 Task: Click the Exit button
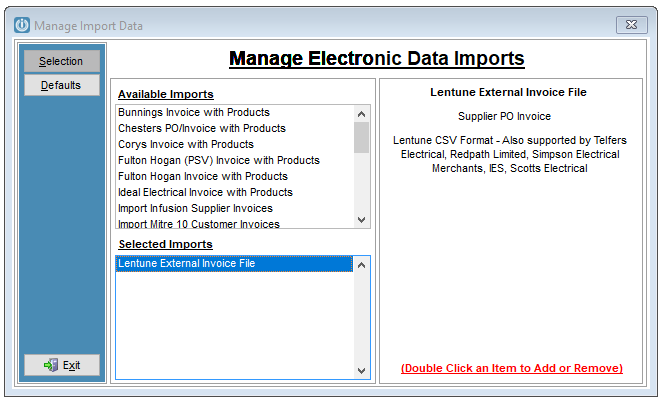62,365
